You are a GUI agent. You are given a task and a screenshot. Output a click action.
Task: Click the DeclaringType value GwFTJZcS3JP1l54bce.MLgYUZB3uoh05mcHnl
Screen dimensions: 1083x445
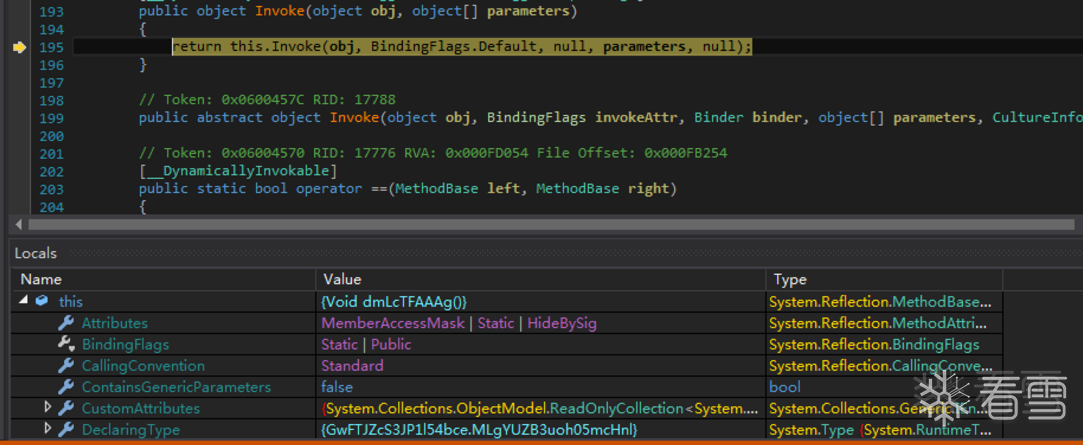(x=479, y=430)
